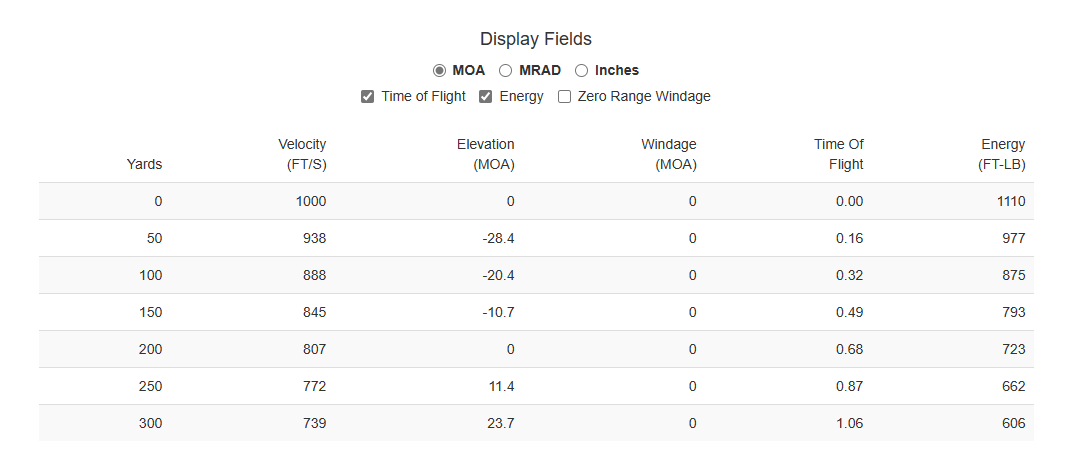Screen dimensions: 1067x452
Task: Click the -10.7 elevation value
Action: (497, 312)
